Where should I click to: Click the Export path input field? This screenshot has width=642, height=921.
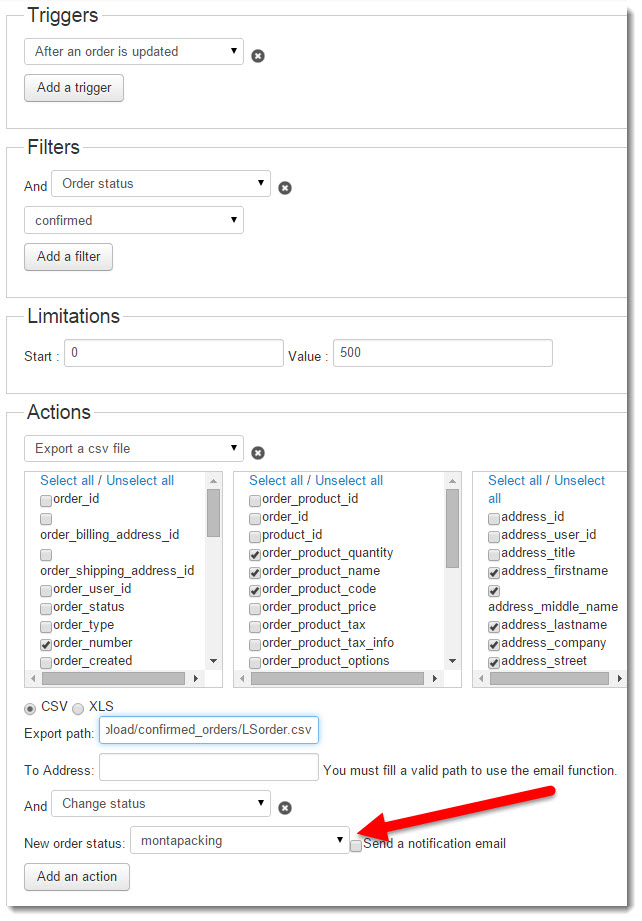[209, 731]
